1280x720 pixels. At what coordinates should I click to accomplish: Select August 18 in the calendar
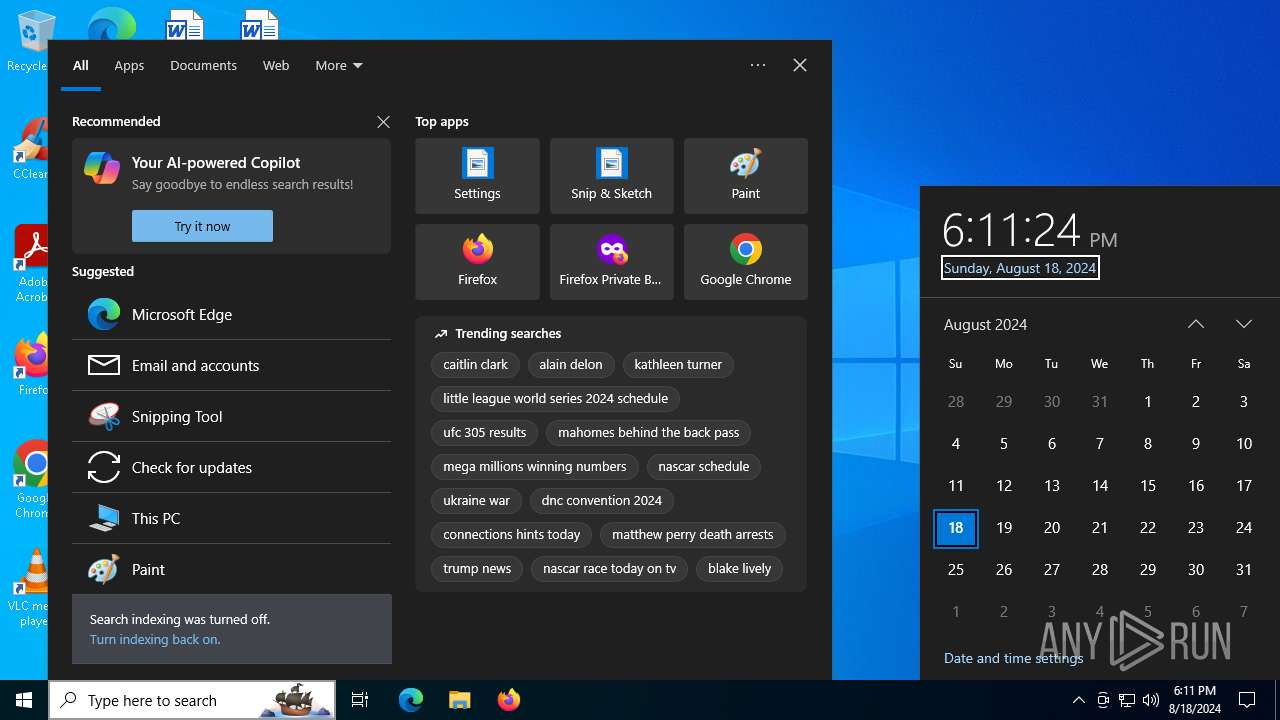pos(956,528)
